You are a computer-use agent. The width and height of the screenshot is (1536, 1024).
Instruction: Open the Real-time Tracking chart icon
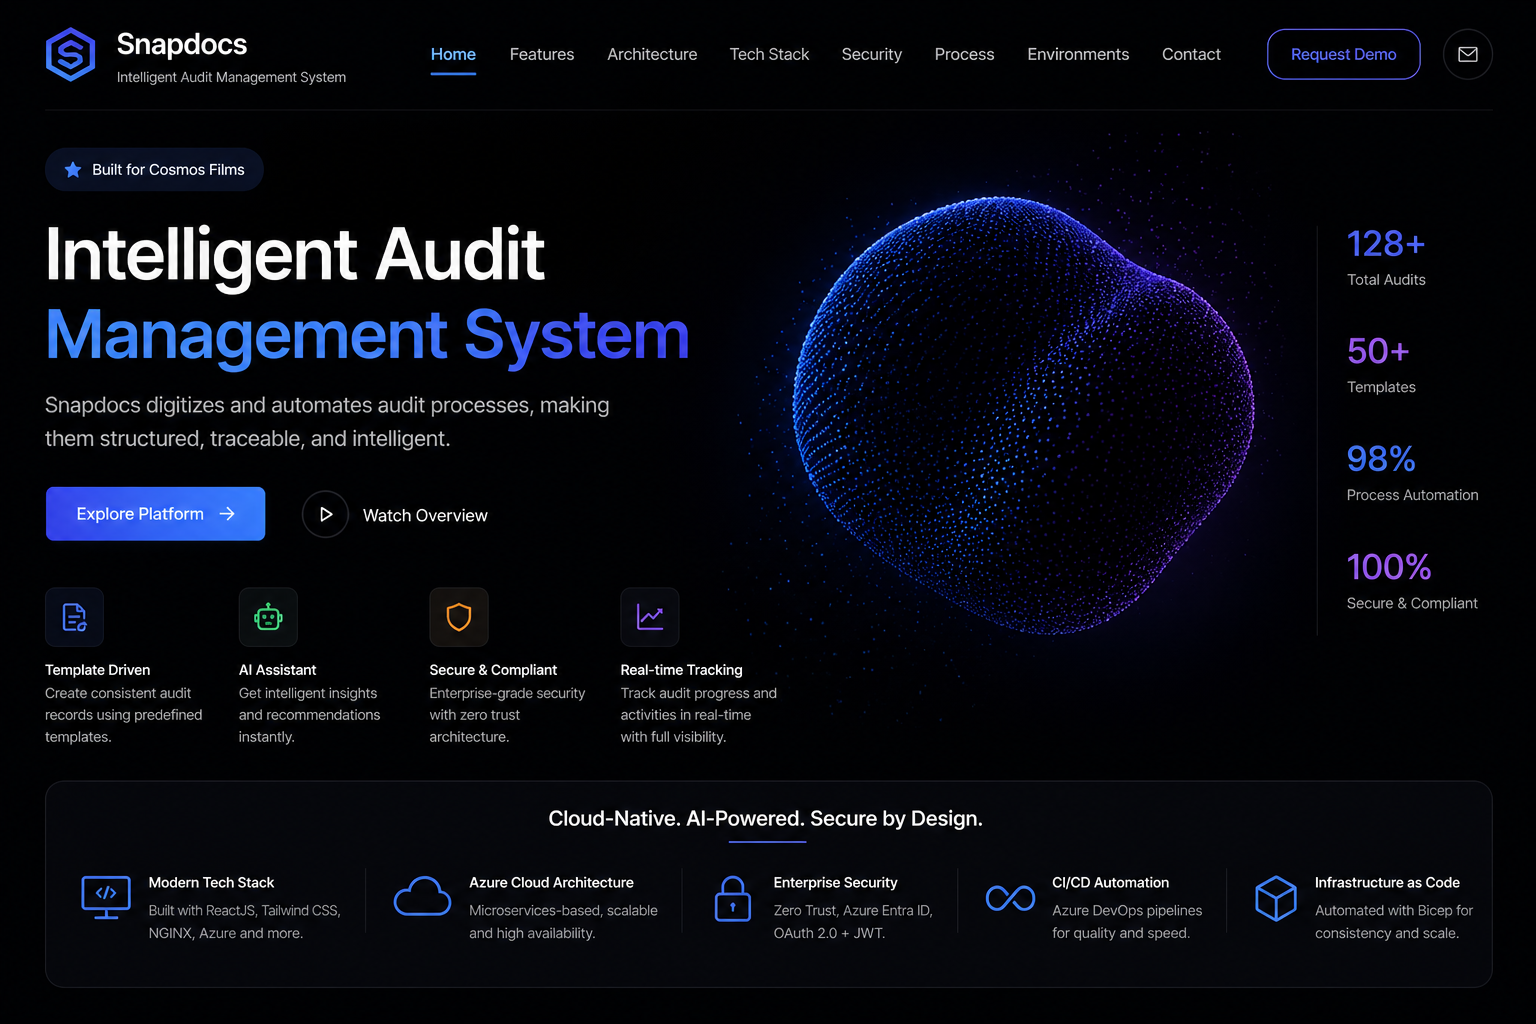pos(650,617)
